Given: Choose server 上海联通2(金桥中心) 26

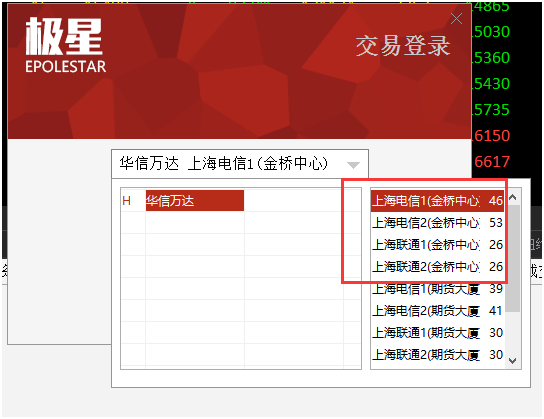Looking at the screenshot, I should pos(437,267).
